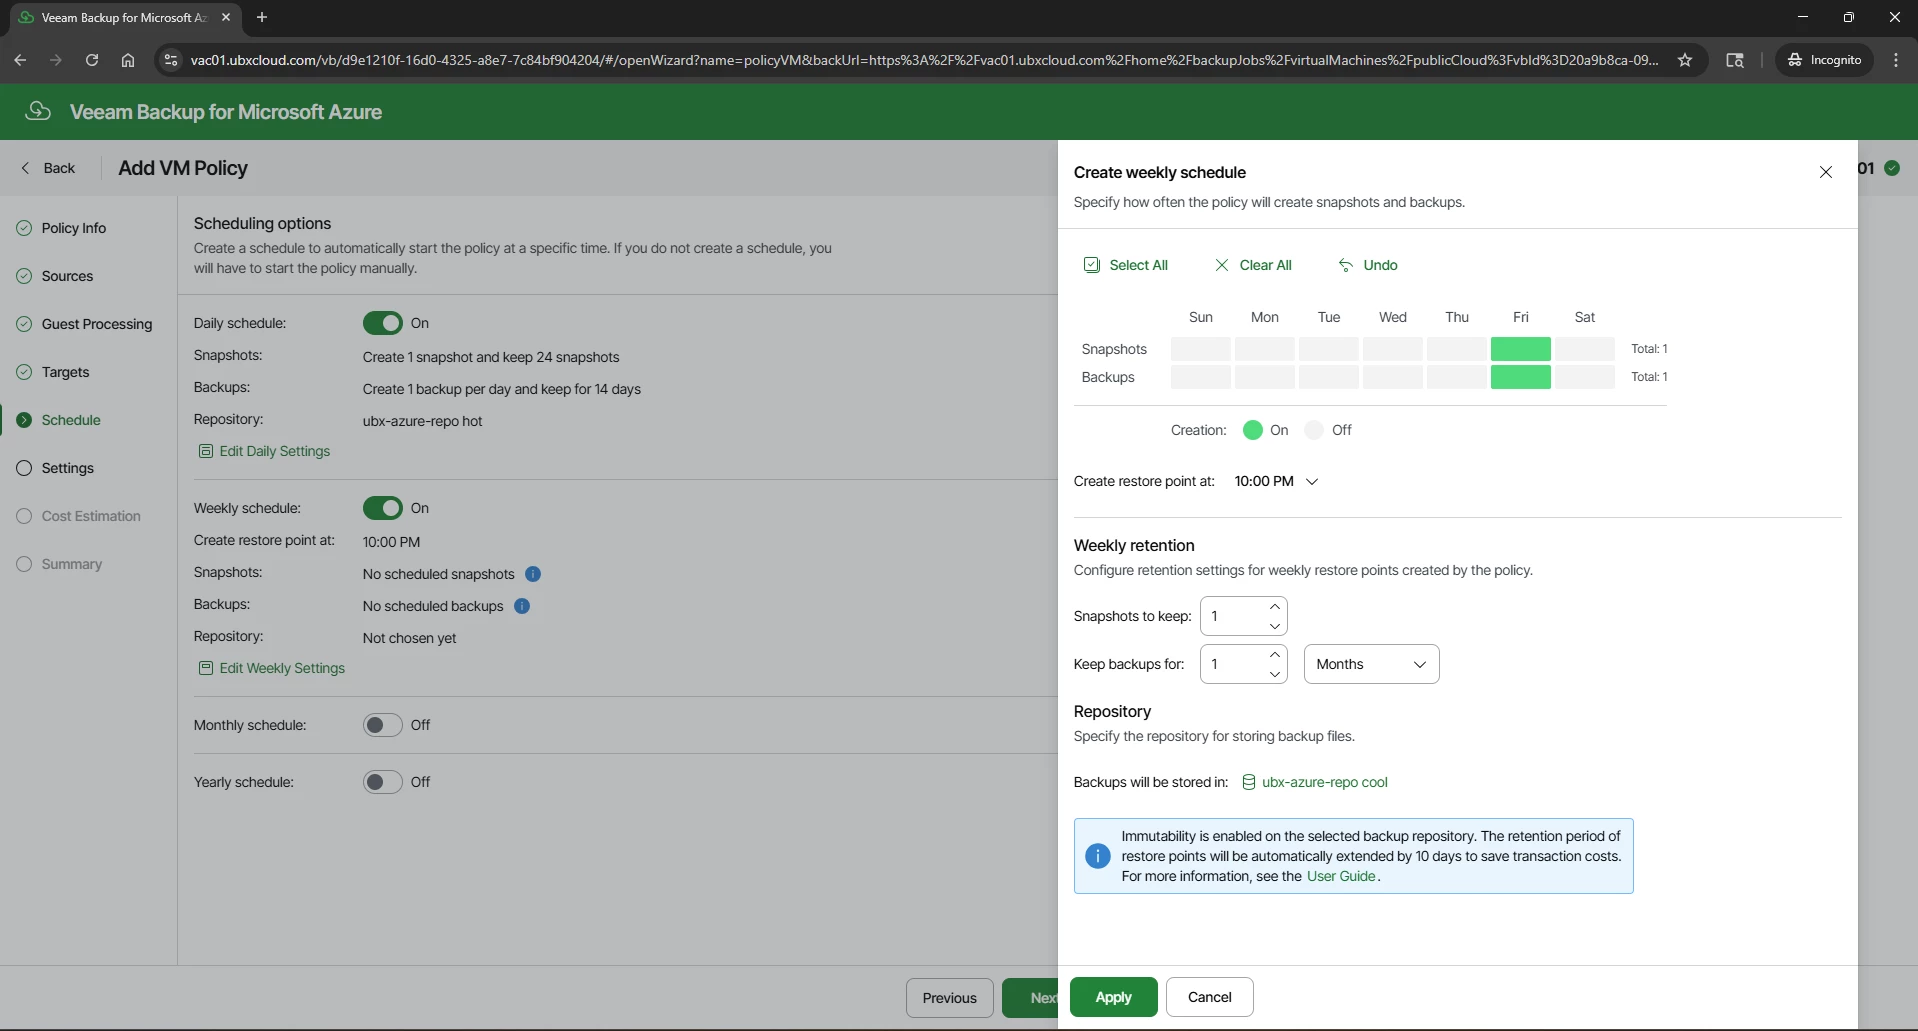Bookmark this page with the star icon

click(1685, 60)
